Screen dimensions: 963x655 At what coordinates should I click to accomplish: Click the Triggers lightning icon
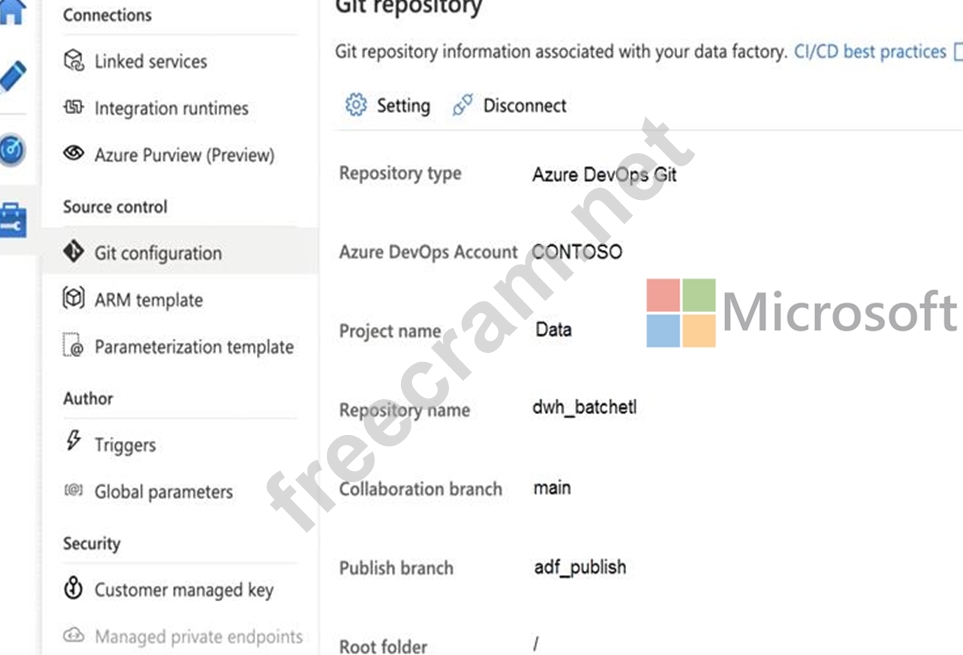pyautogui.click(x=74, y=442)
